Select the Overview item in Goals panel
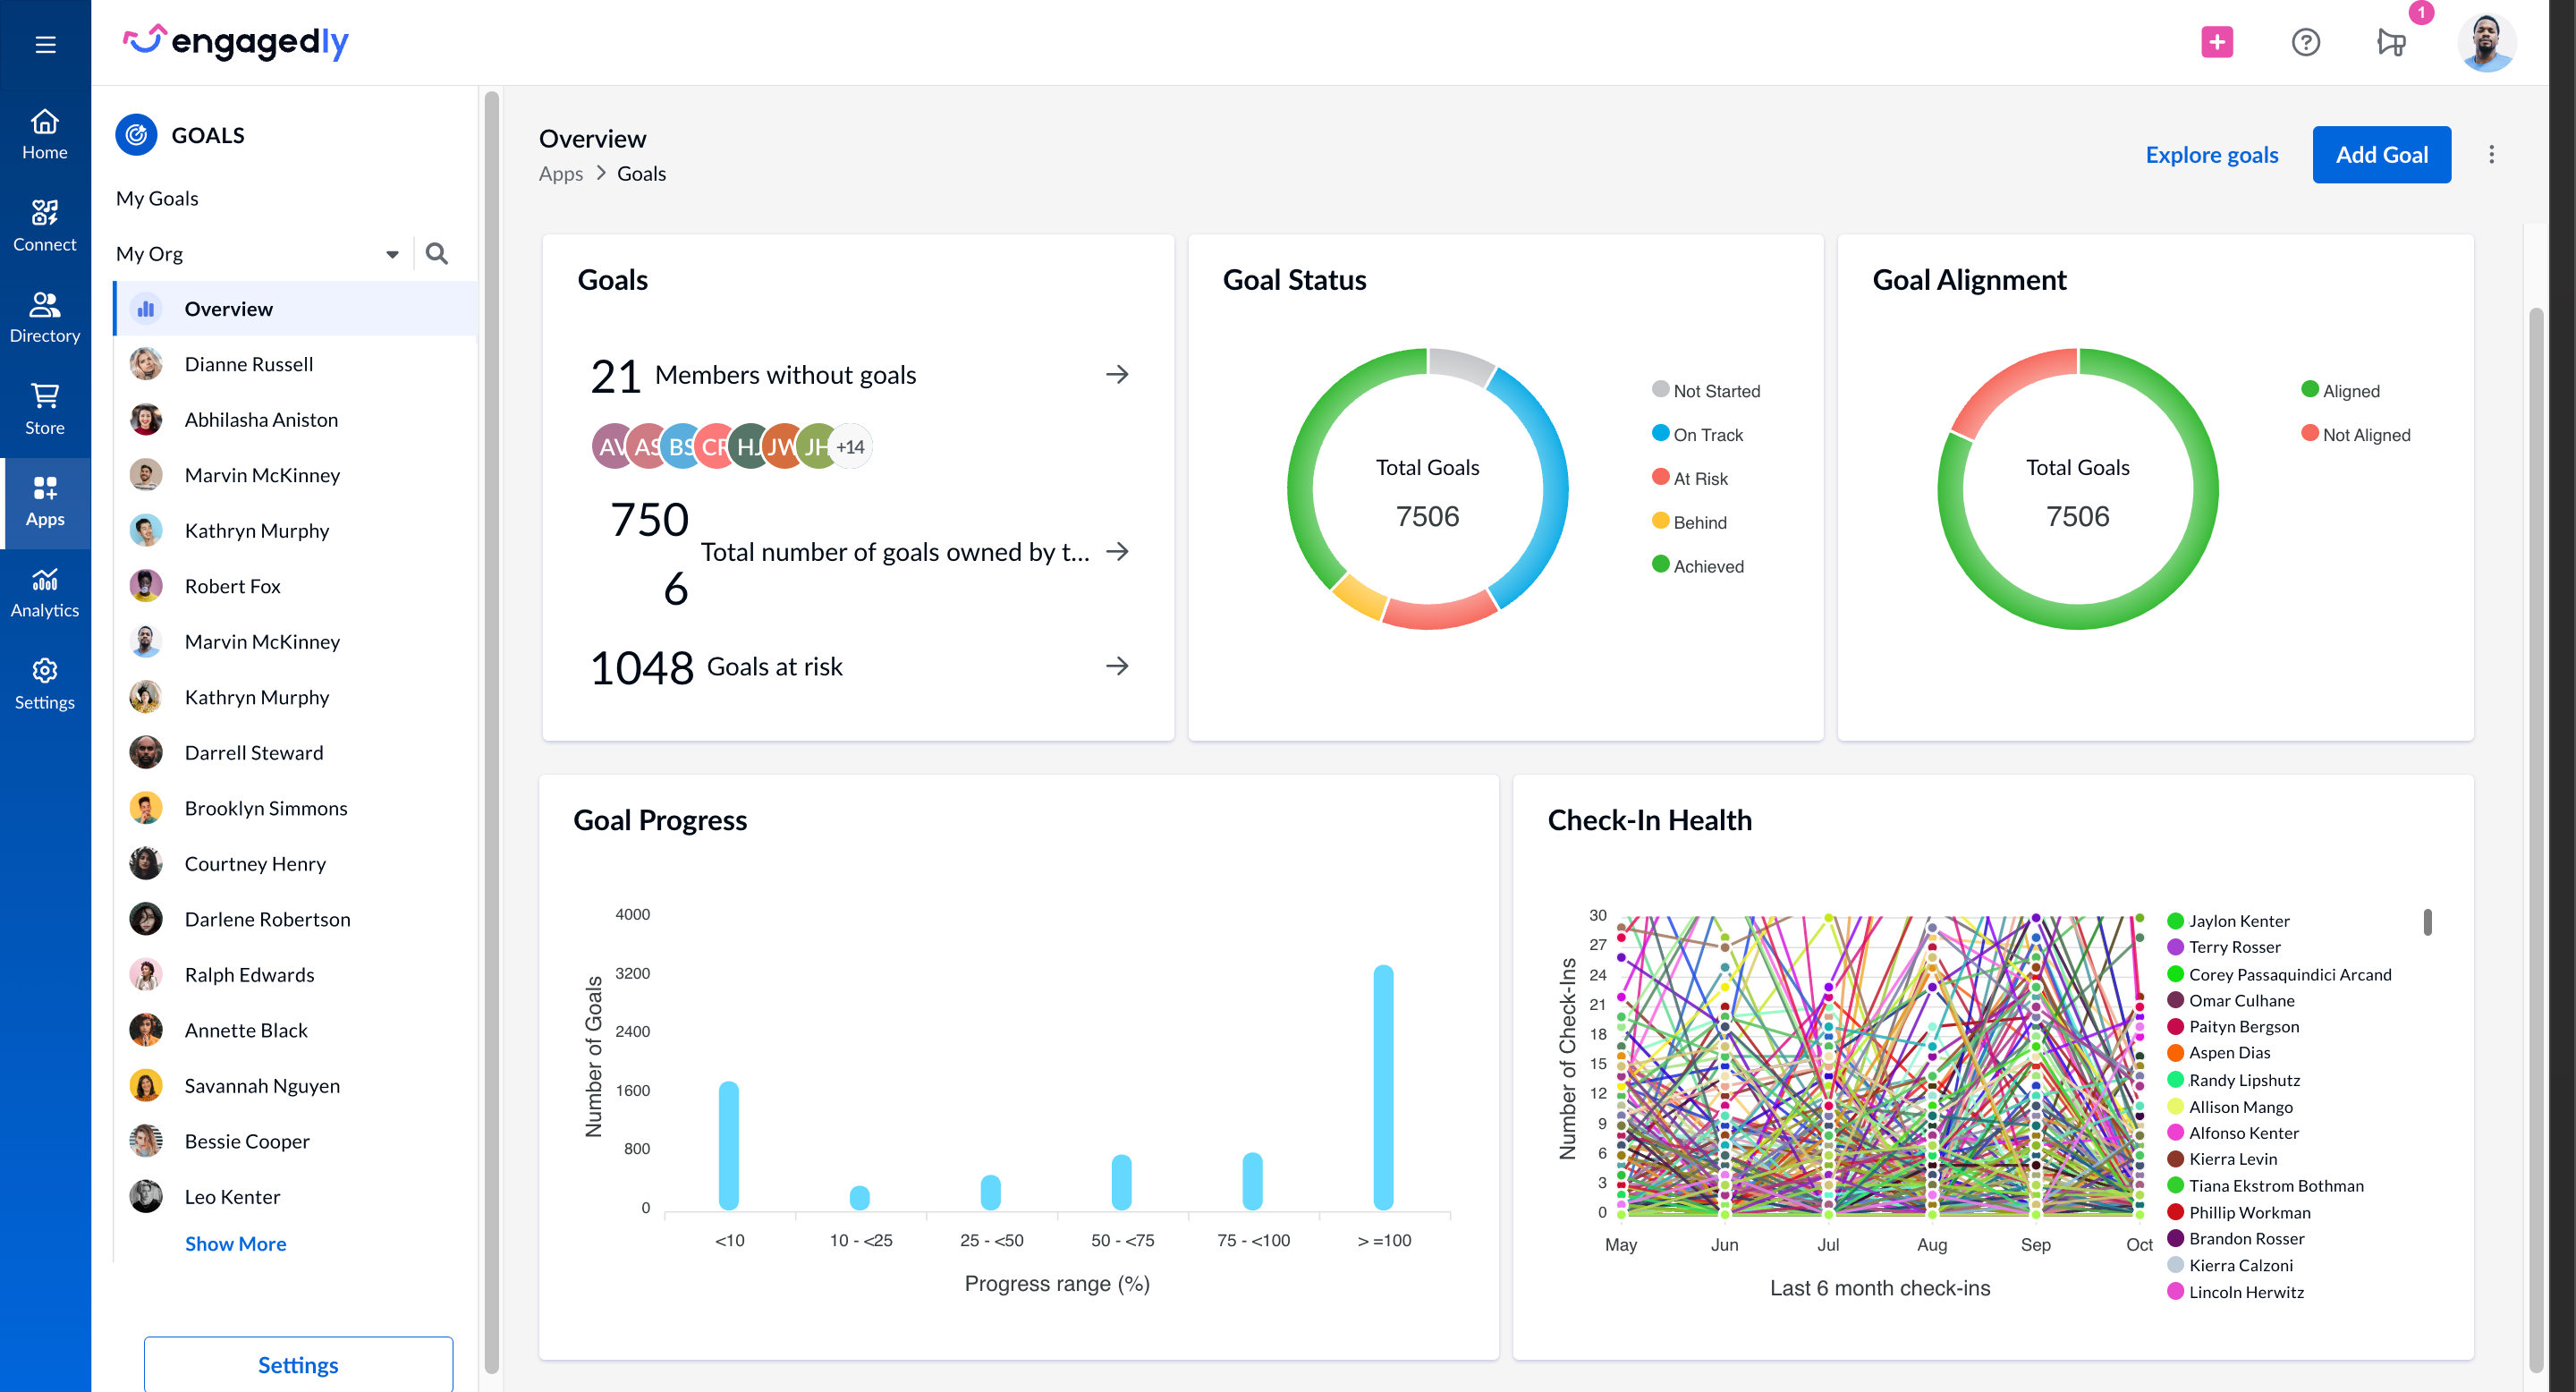 click(x=228, y=308)
